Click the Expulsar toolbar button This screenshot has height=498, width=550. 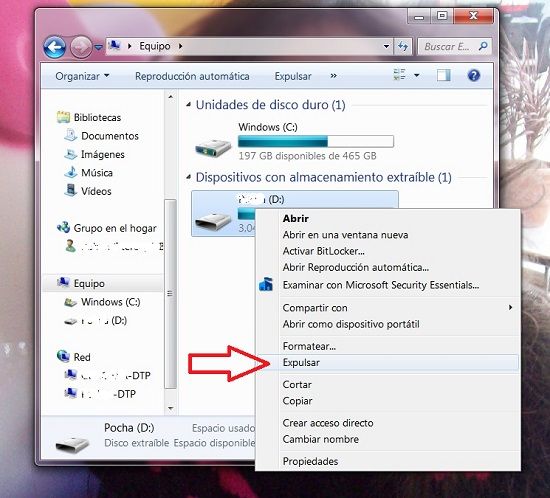pyautogui.click(x=293, y=76)
